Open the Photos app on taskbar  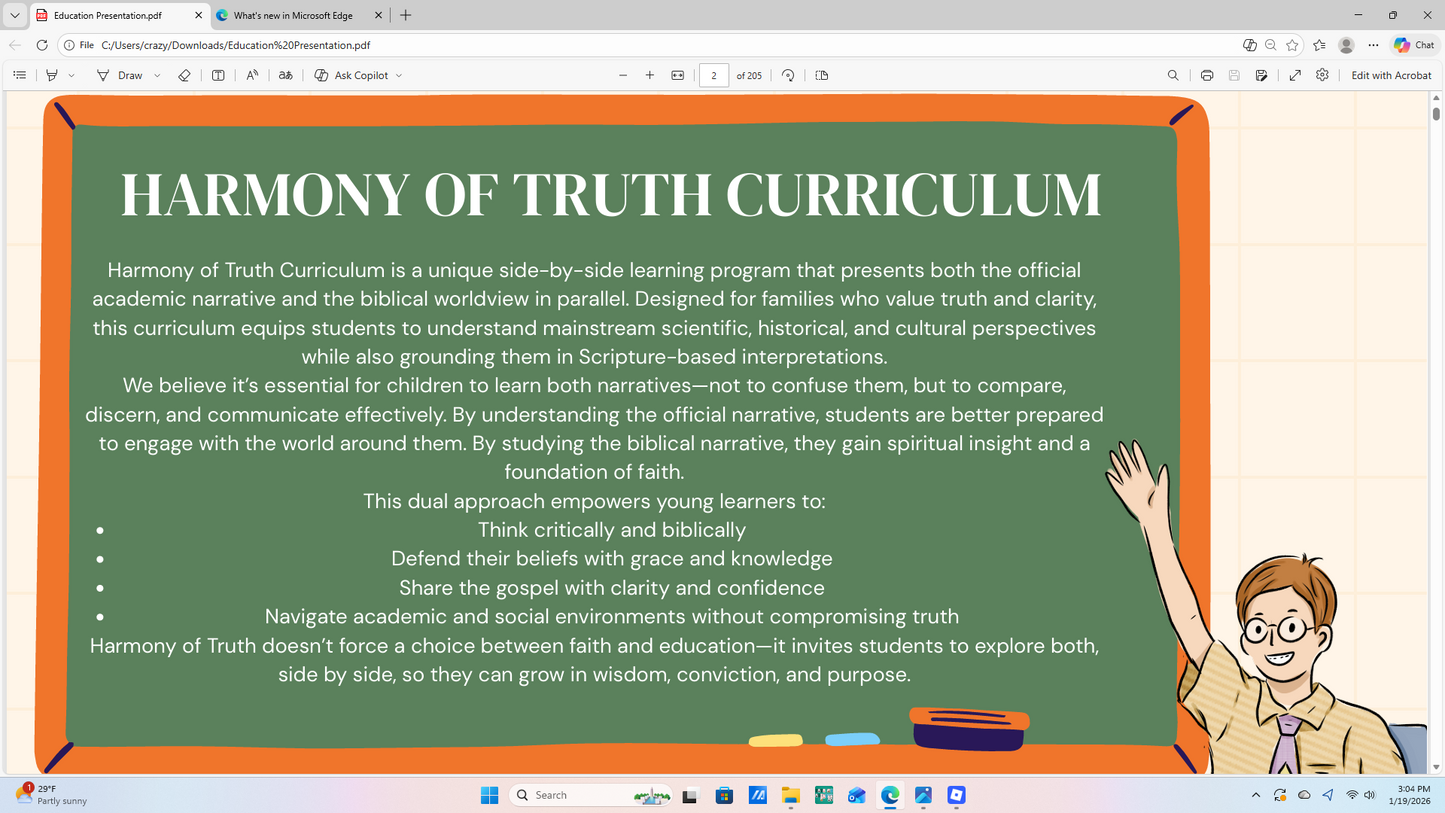pyautogui.click(x=923, y=795)
